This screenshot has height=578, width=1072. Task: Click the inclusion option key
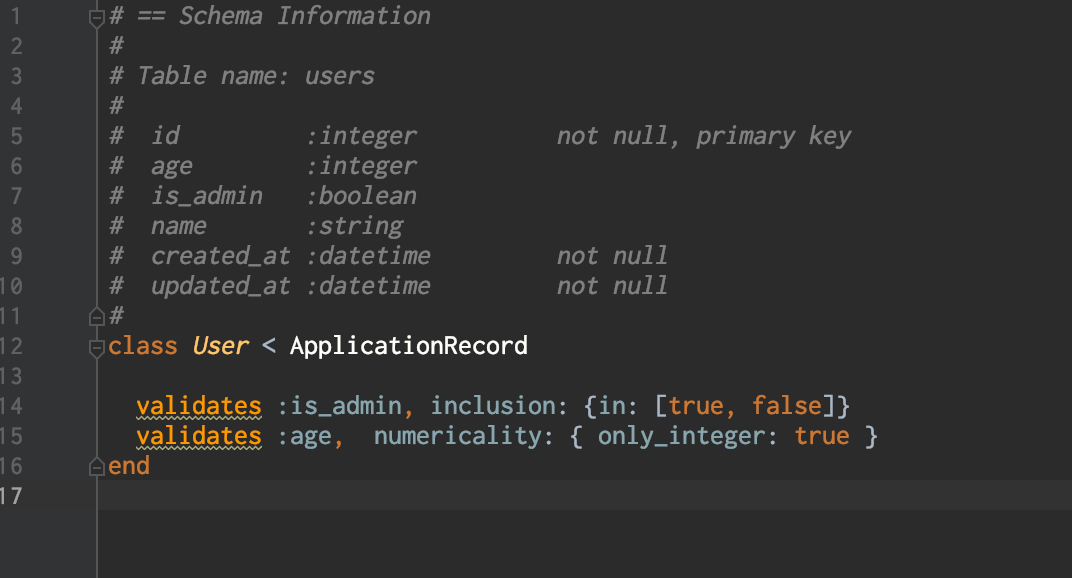(x=492, y=406)
